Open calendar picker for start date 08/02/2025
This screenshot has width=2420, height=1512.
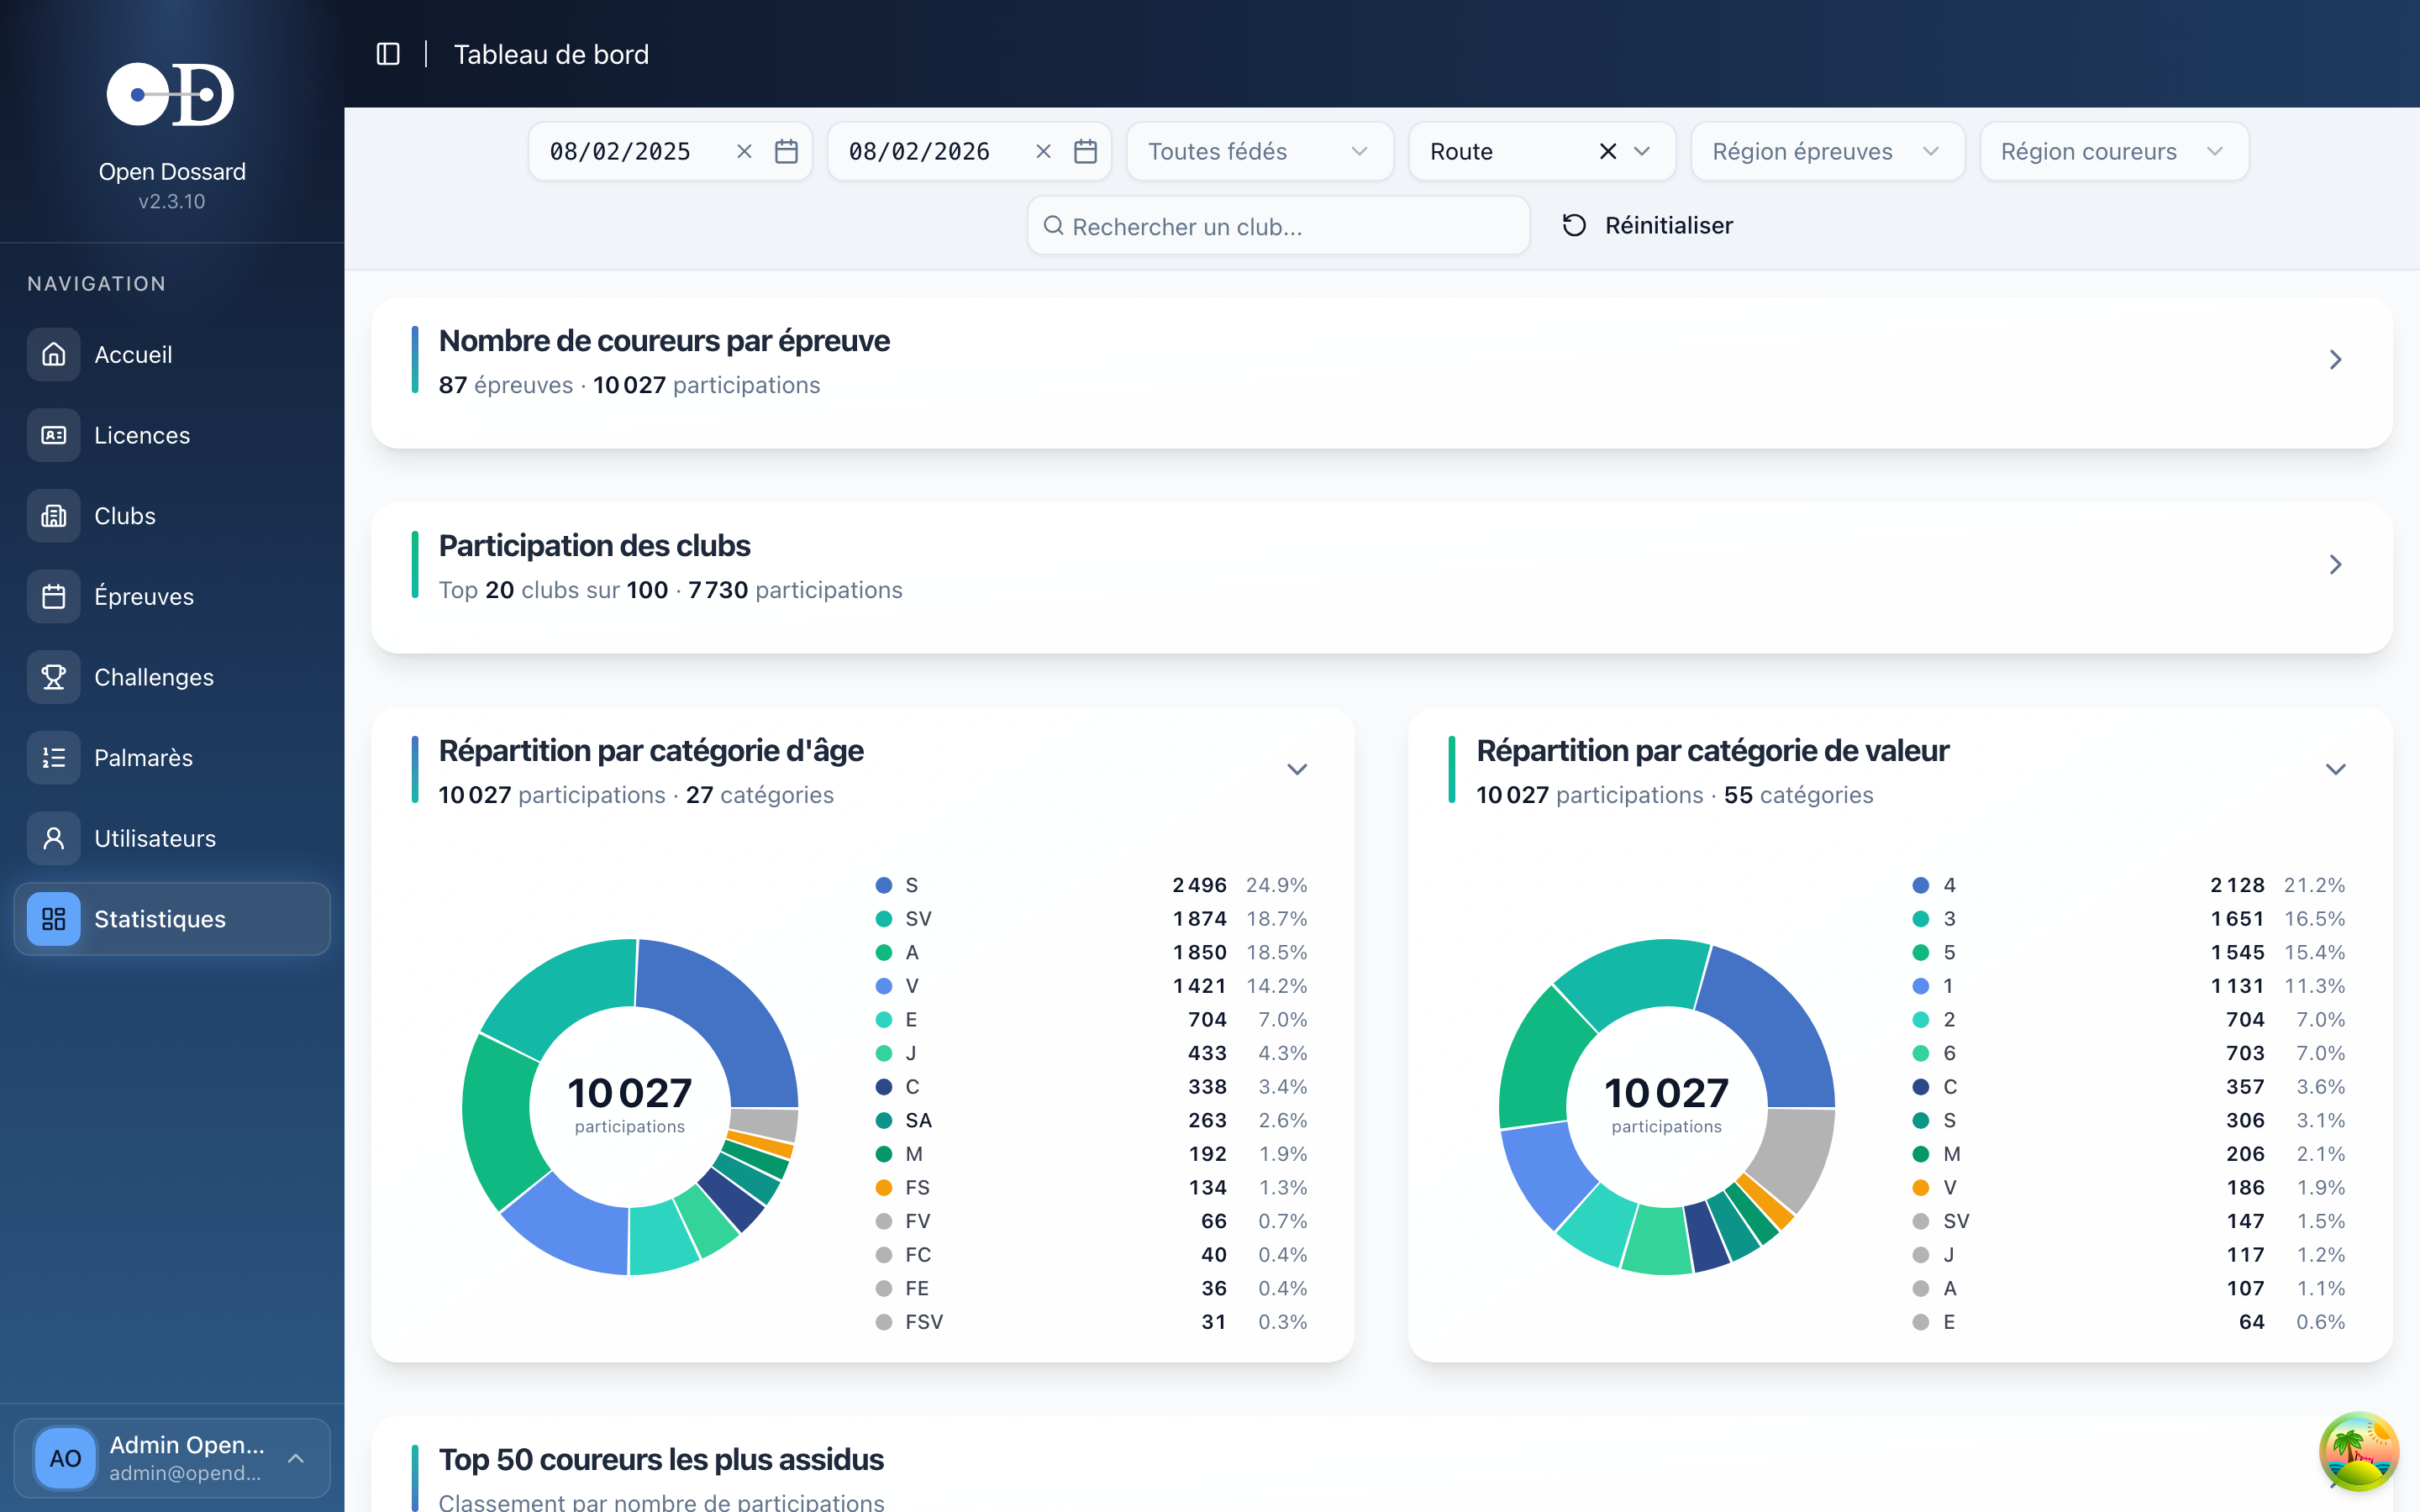[786, 151]
